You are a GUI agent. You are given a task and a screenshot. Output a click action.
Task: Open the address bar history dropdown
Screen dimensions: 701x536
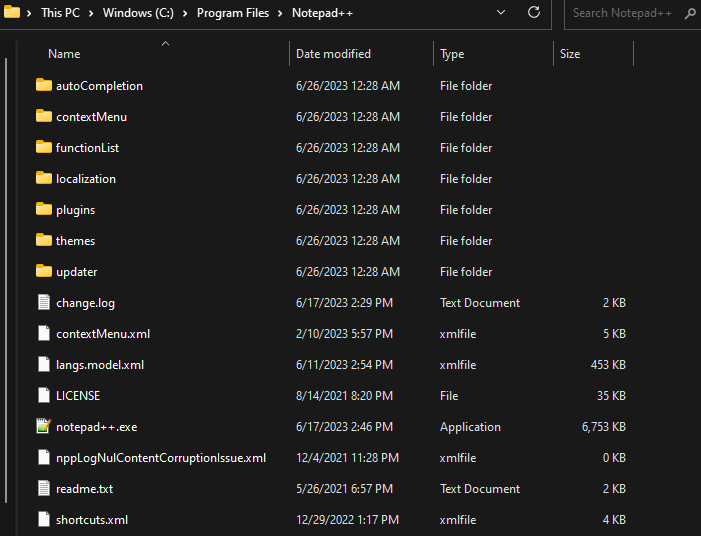(x=501, y=13)
